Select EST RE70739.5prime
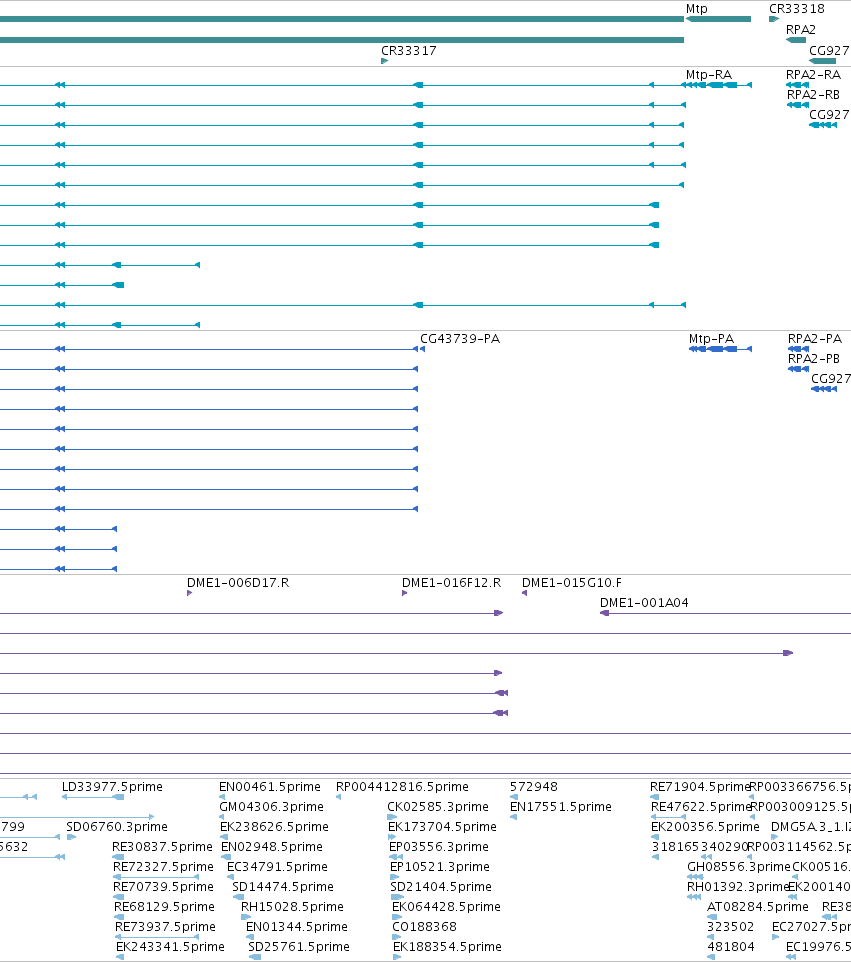Viewport: 851px width, 962px height. click(163, 887)
